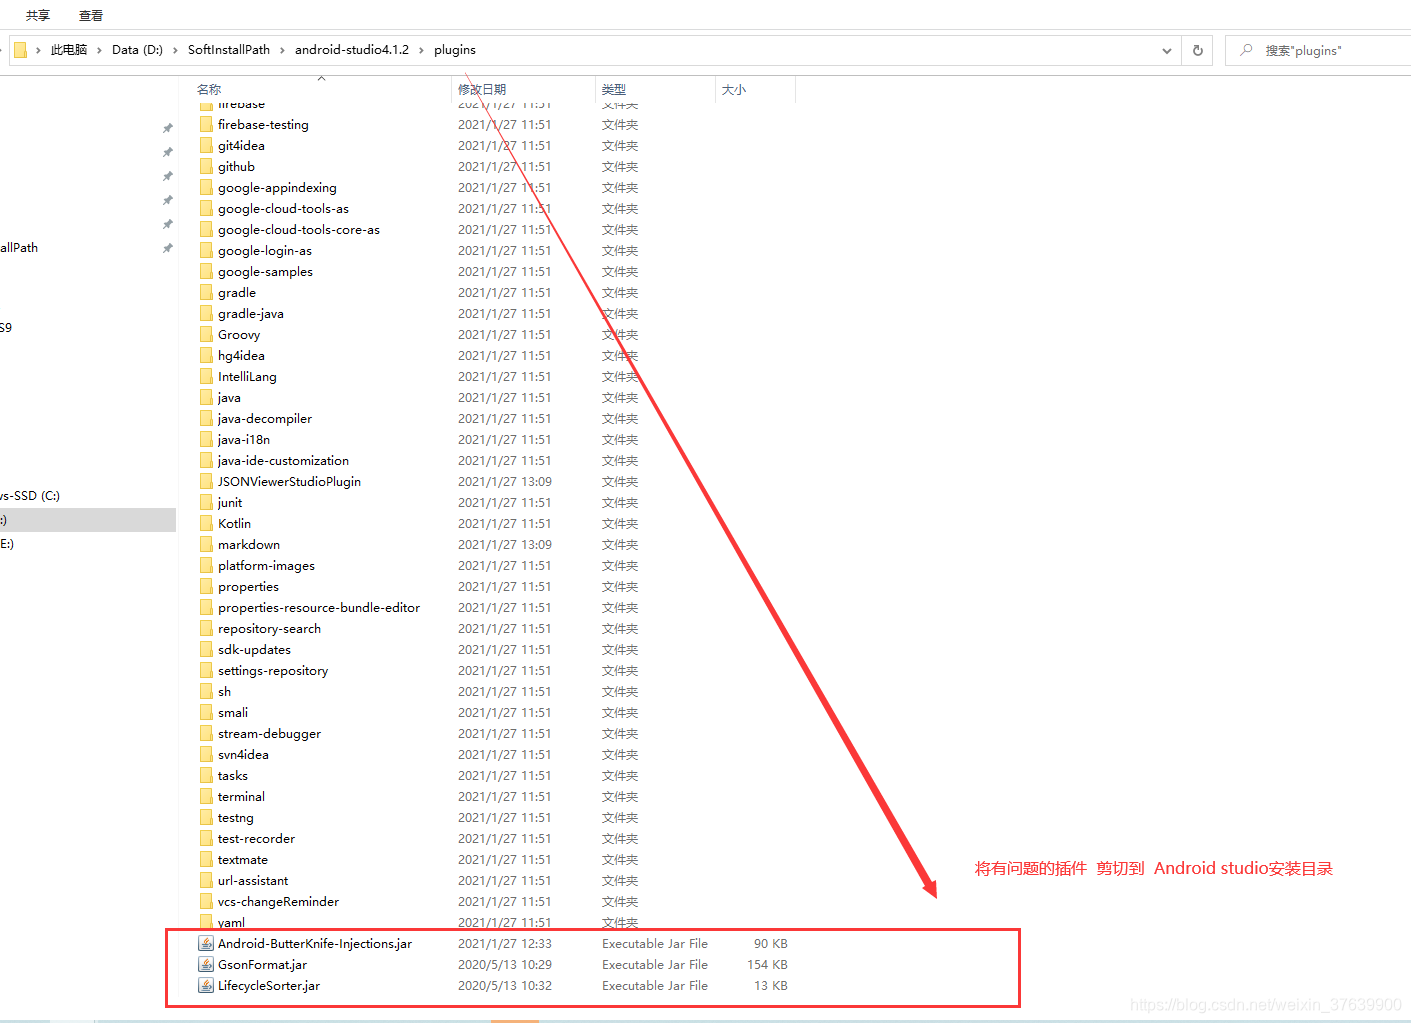The width and height of the screenshot is (1411, 1023).
Task: Sort by 名称 column header
Action: pos(209,90)
